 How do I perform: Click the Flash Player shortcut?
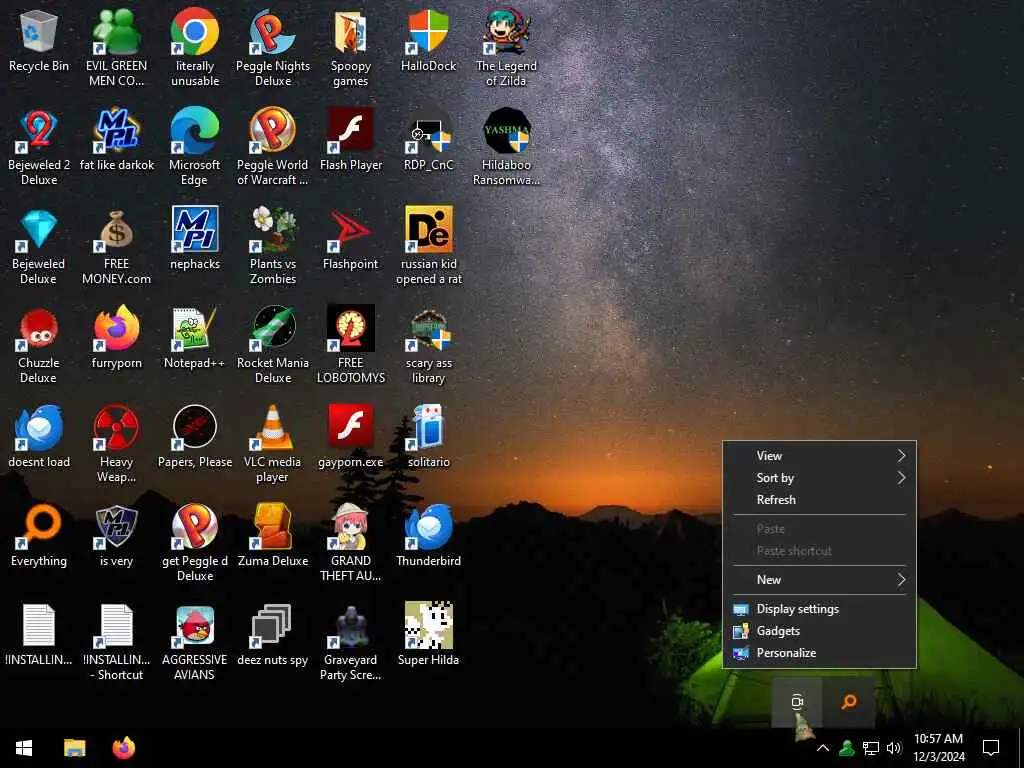click(x=351, y=140)
